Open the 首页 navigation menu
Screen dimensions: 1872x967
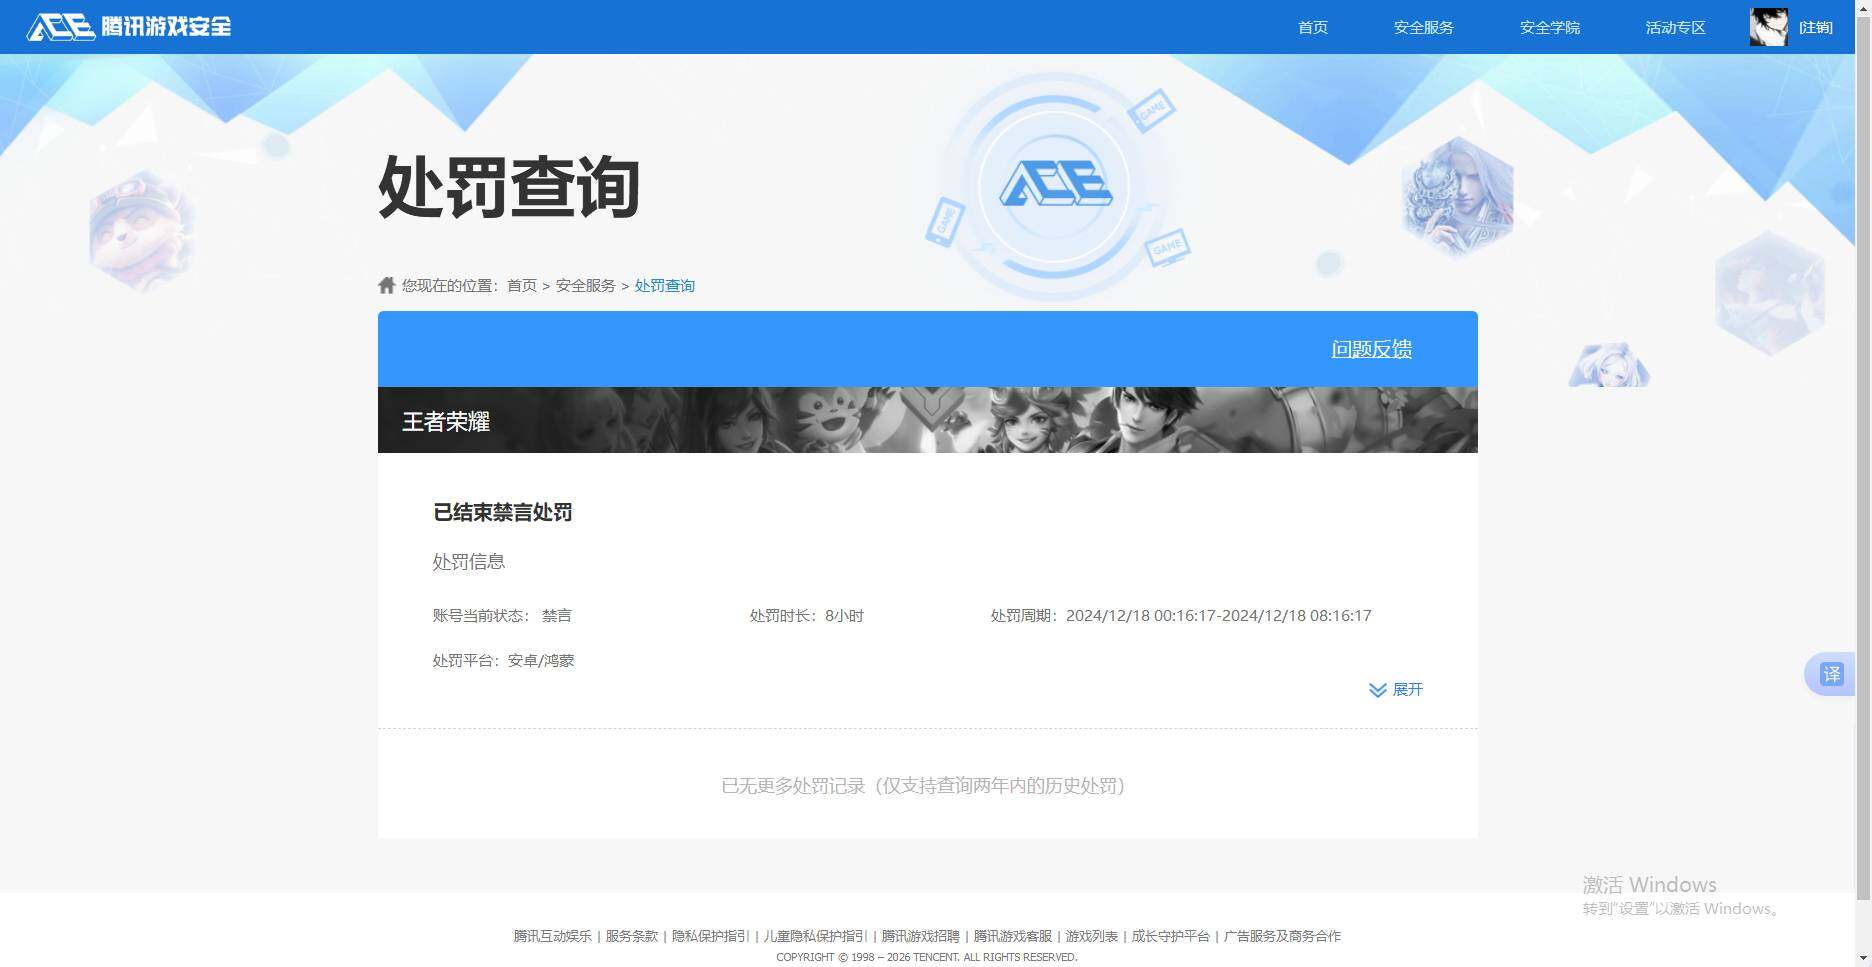click(1311, 27)
